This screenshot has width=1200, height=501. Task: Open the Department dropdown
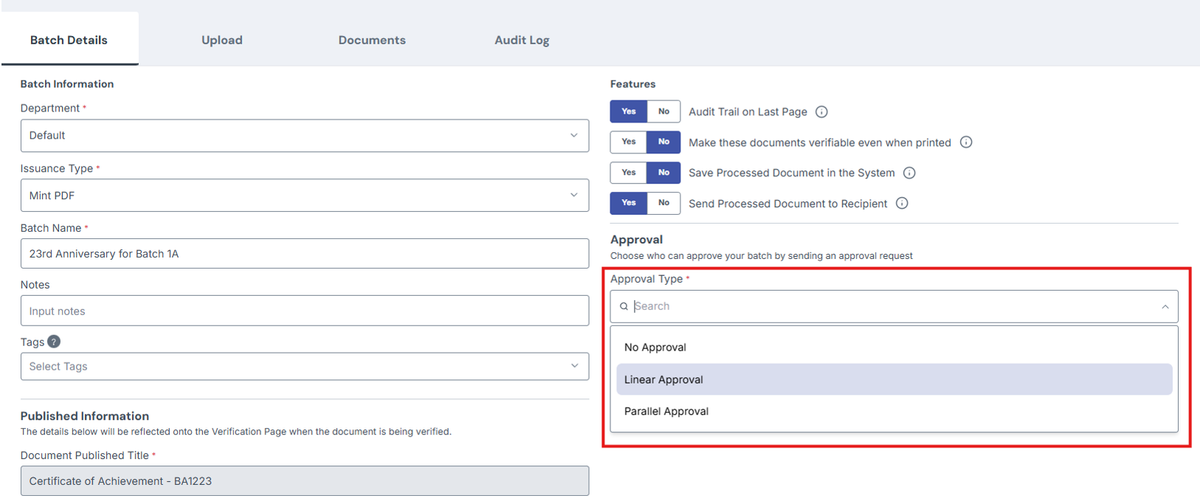pyautogui.click(x=304, y=135)
